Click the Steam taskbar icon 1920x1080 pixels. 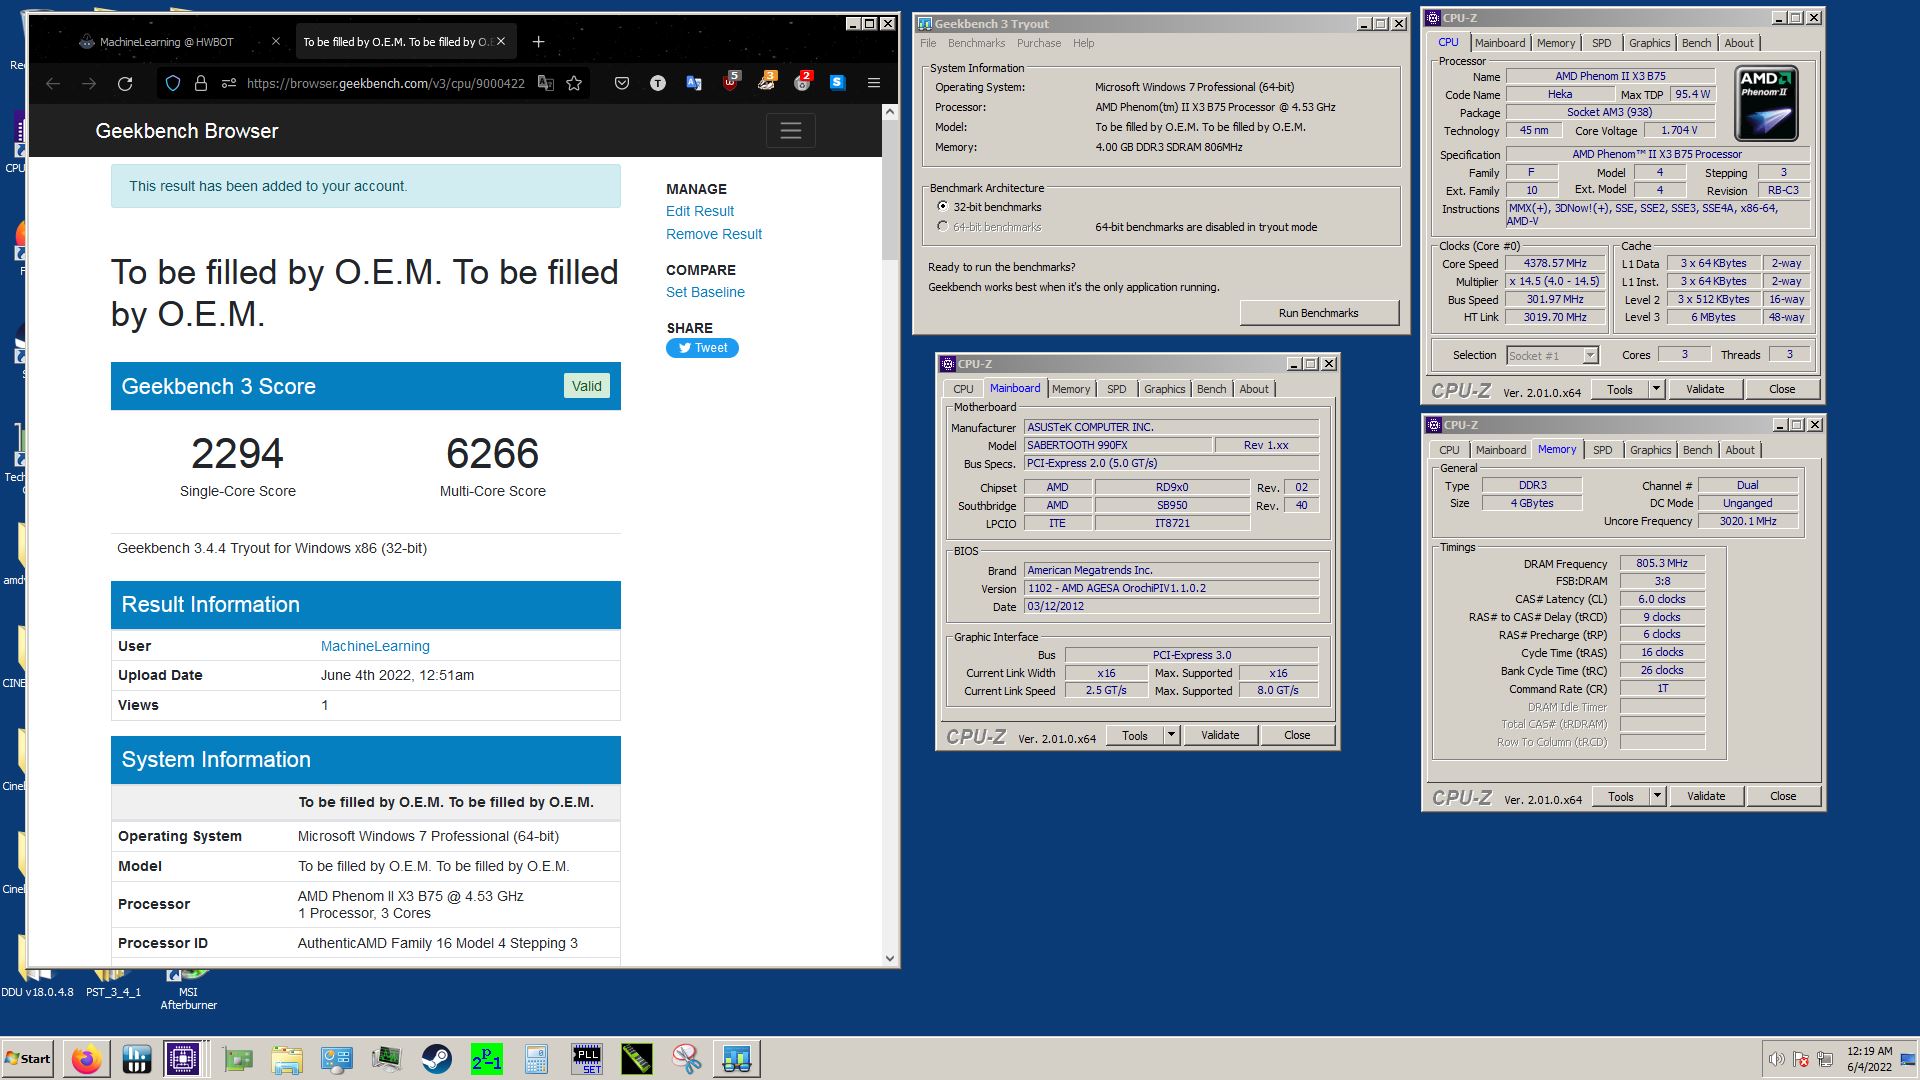click(436, 1059)
